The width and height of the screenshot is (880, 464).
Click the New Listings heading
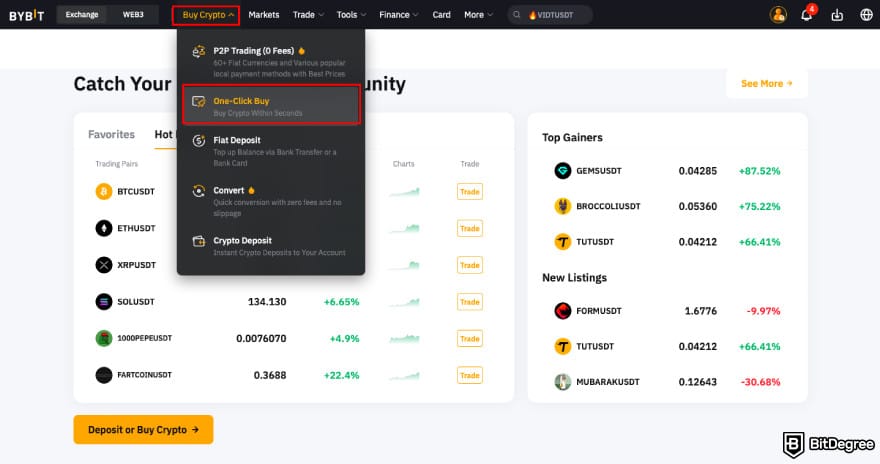pyautogui.click(x=574, y=278)
